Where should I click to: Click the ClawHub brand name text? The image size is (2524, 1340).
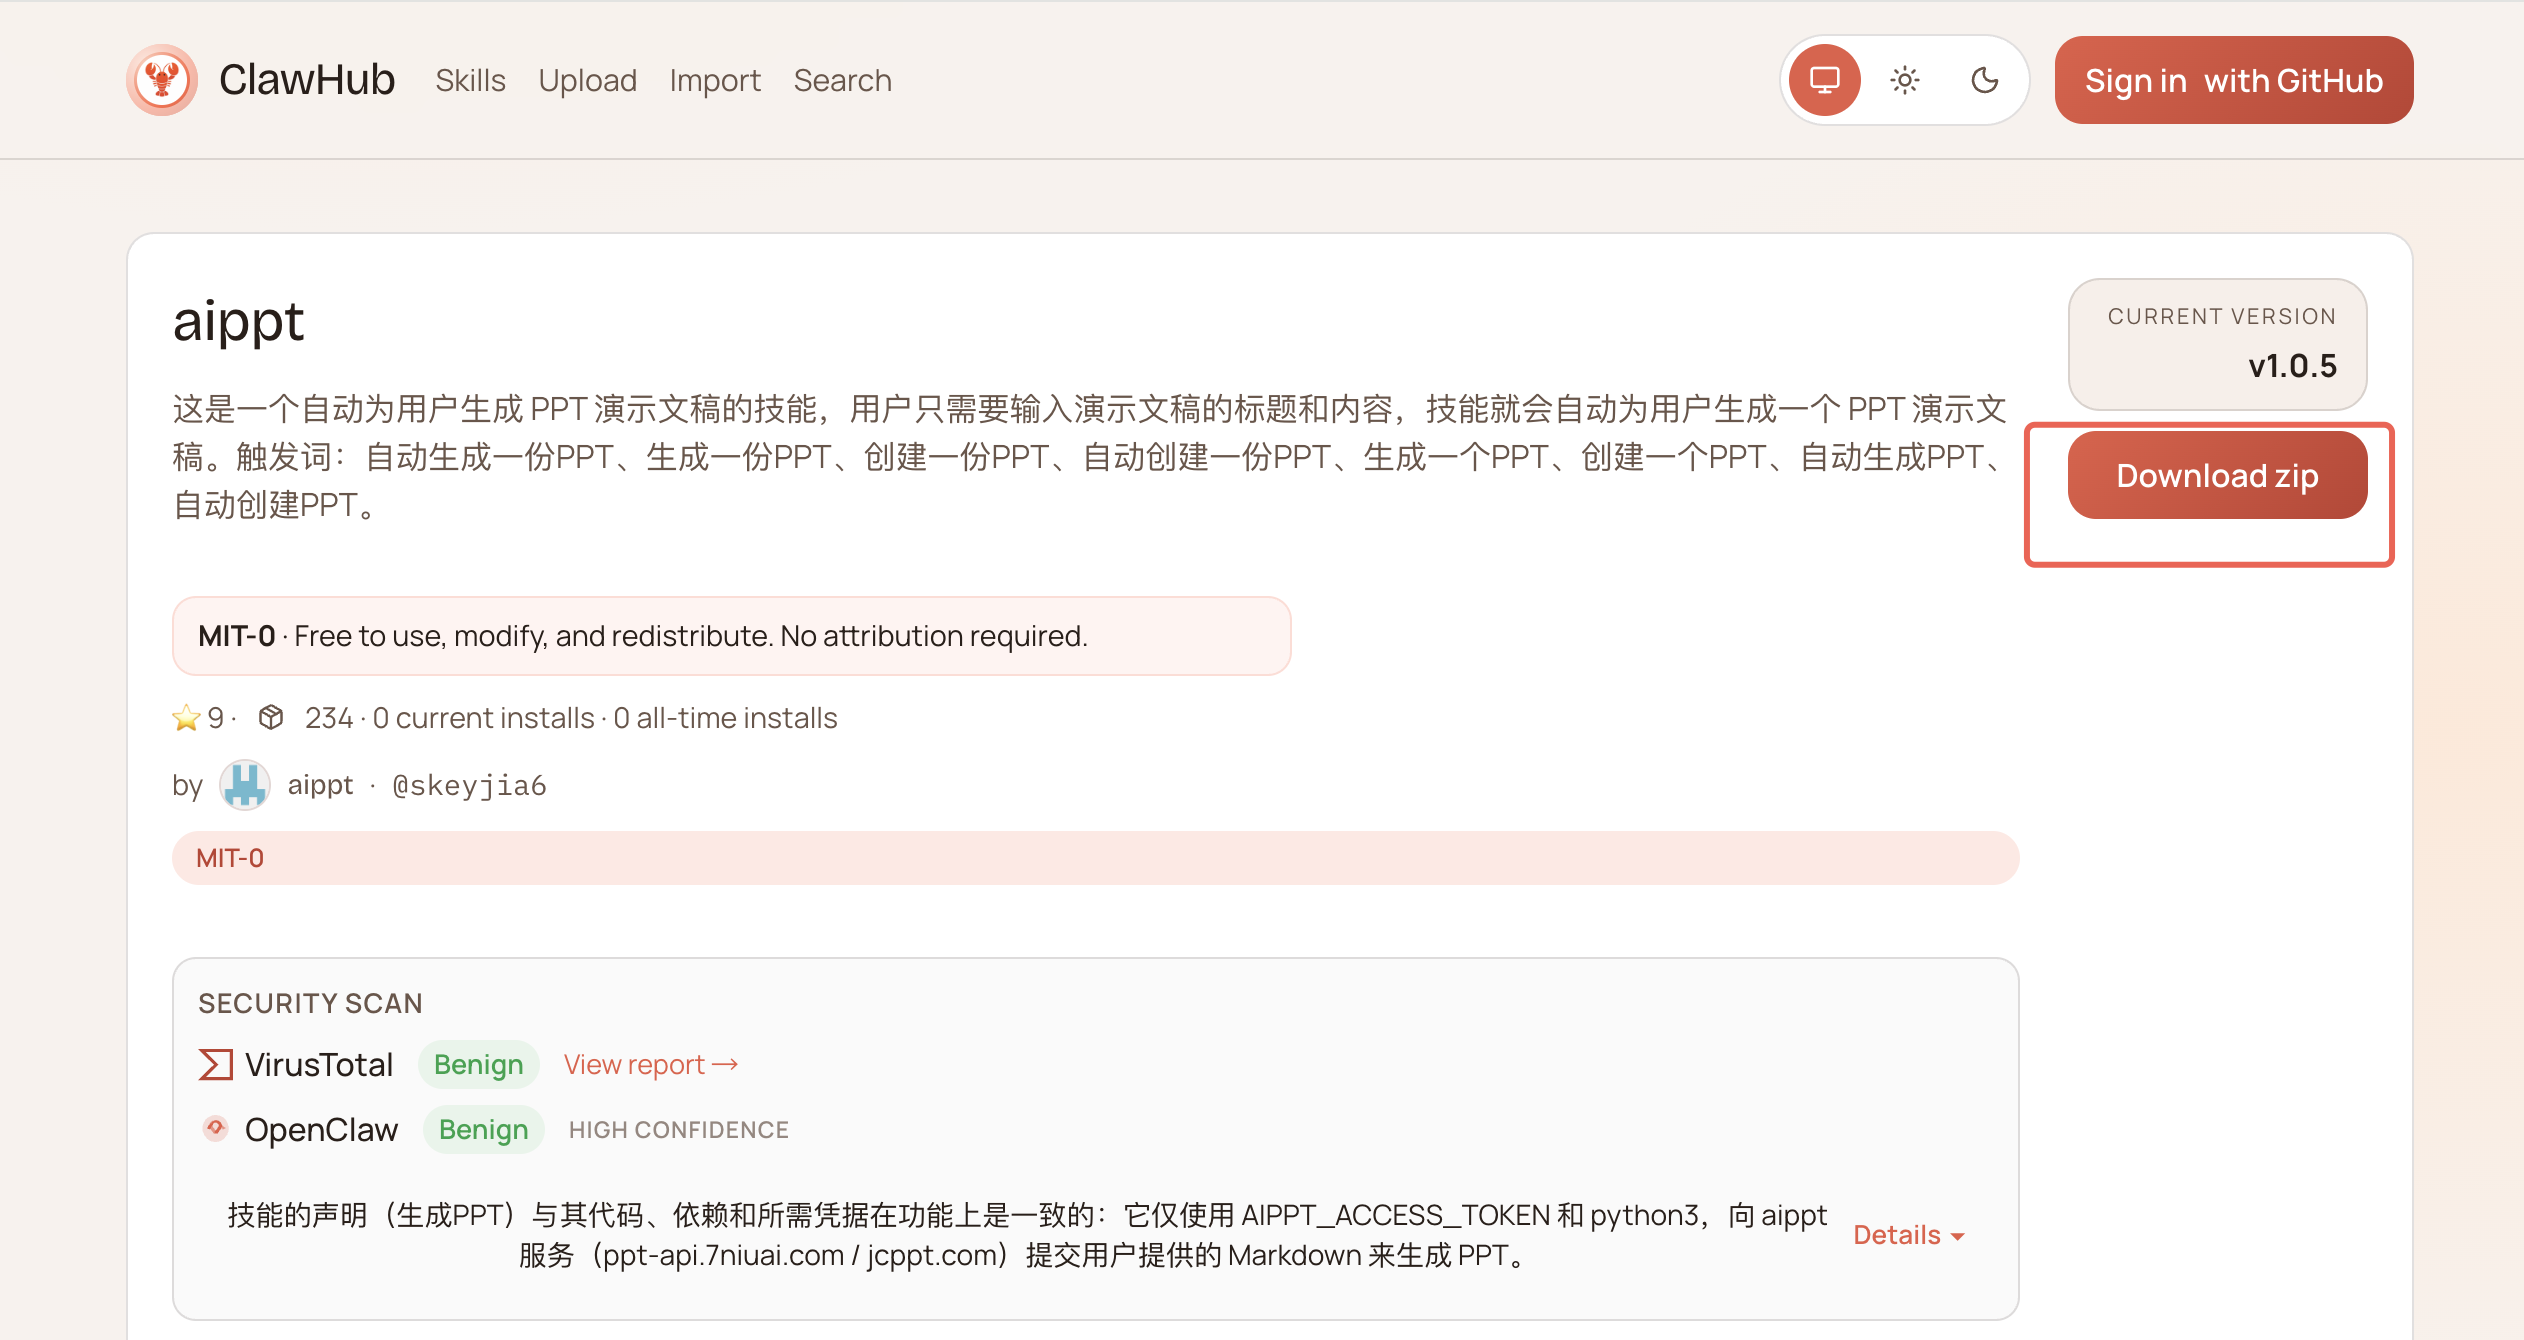coord(307,80)
